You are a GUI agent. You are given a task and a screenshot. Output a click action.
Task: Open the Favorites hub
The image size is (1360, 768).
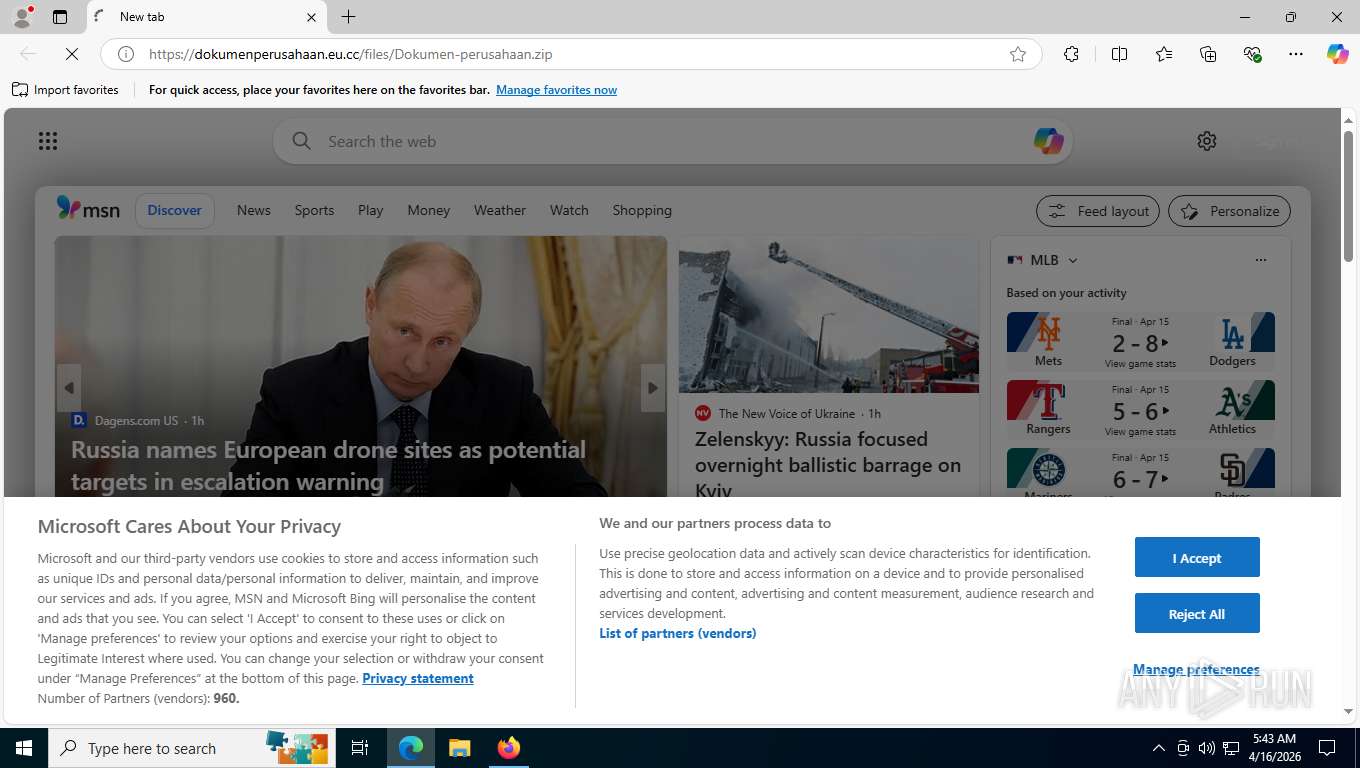click(1164, 54)
